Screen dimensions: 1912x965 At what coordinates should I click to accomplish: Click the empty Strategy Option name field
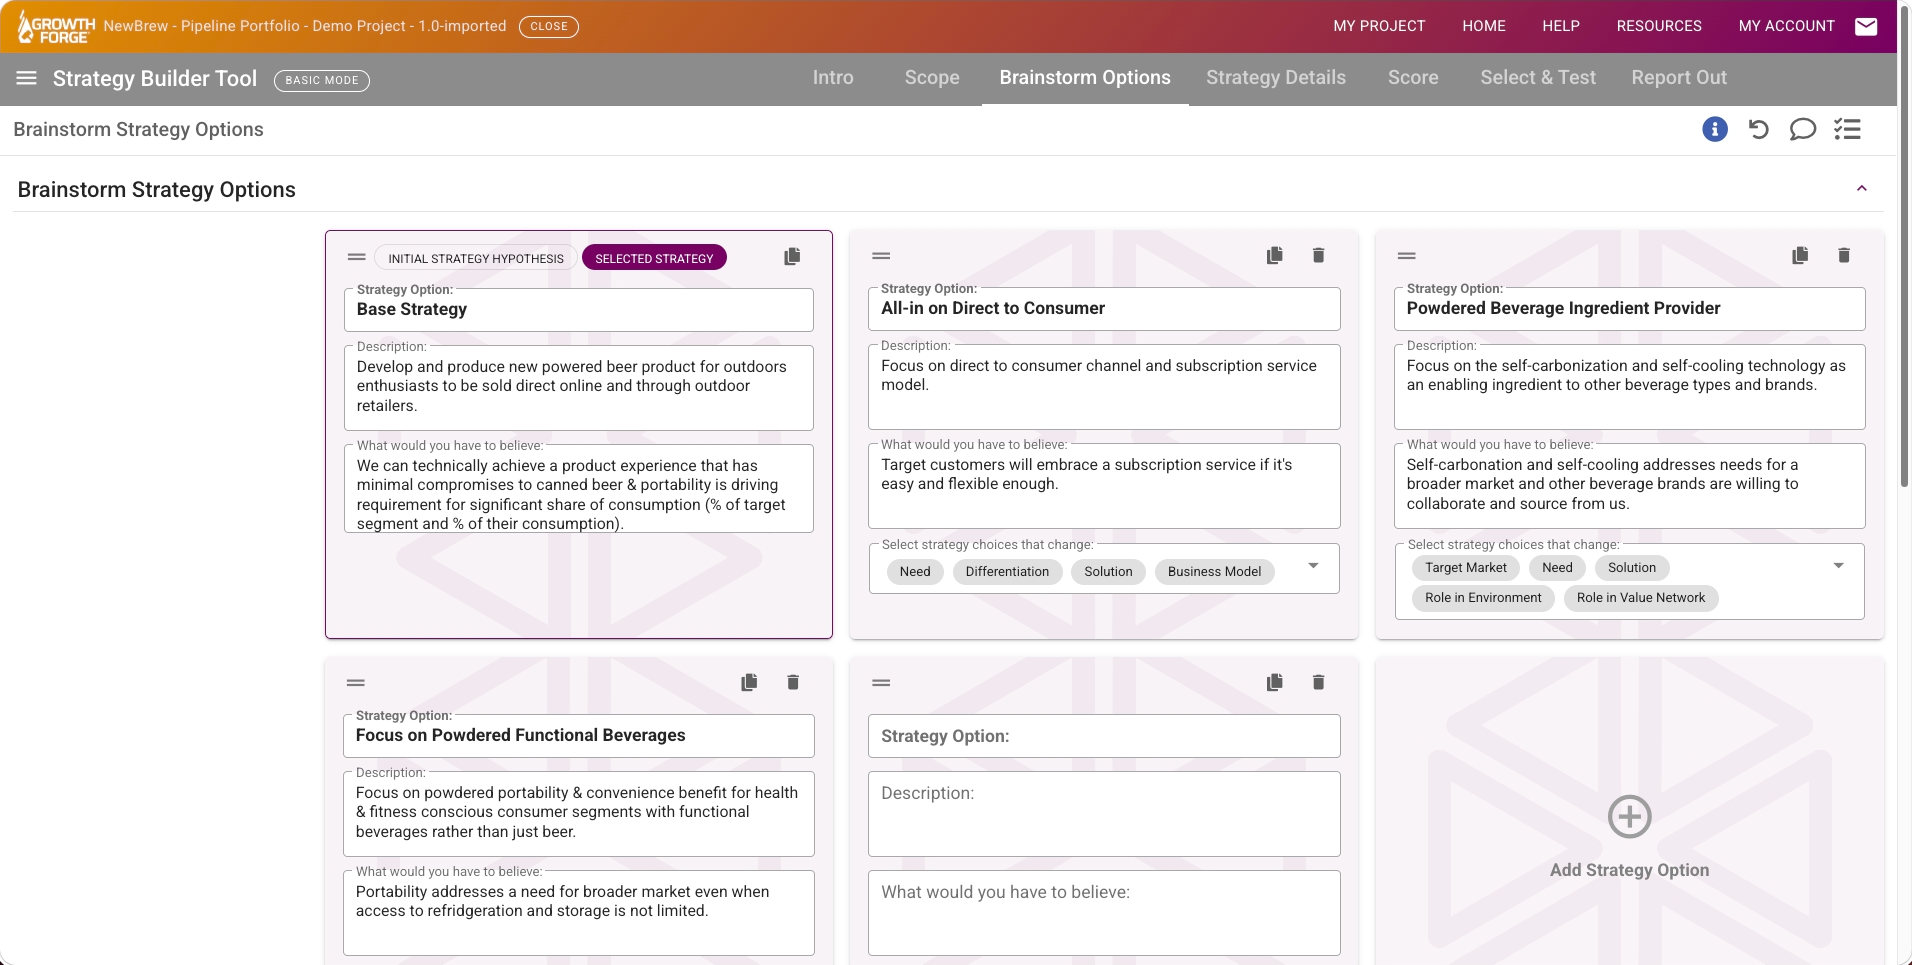click(1104, 736)
